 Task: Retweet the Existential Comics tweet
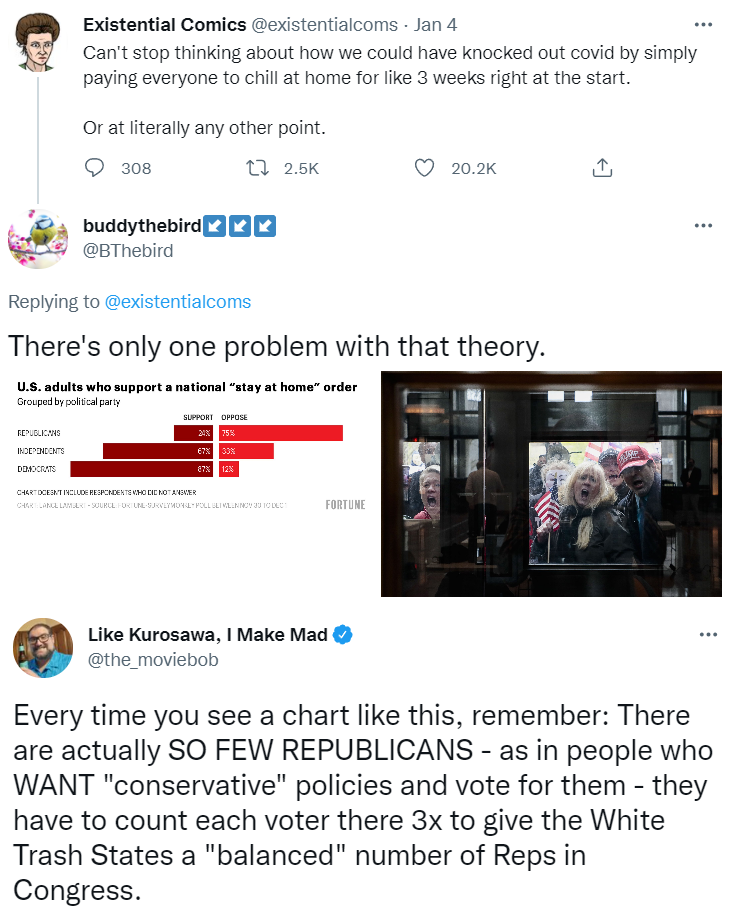click(257, 168)
